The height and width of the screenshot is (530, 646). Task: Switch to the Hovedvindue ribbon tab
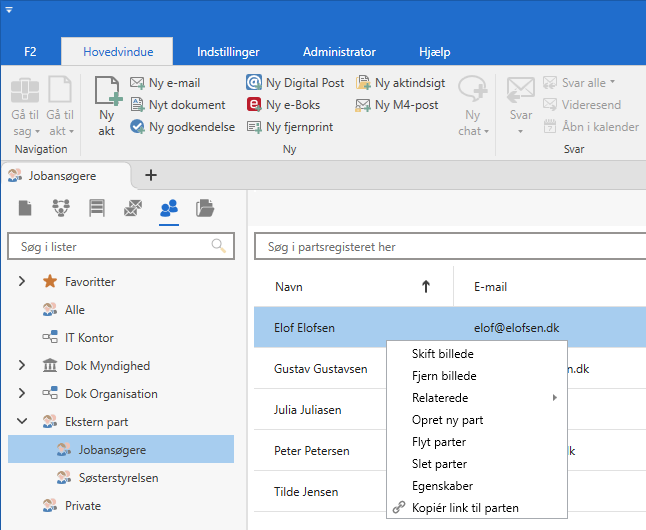click(x=118, y=52)
